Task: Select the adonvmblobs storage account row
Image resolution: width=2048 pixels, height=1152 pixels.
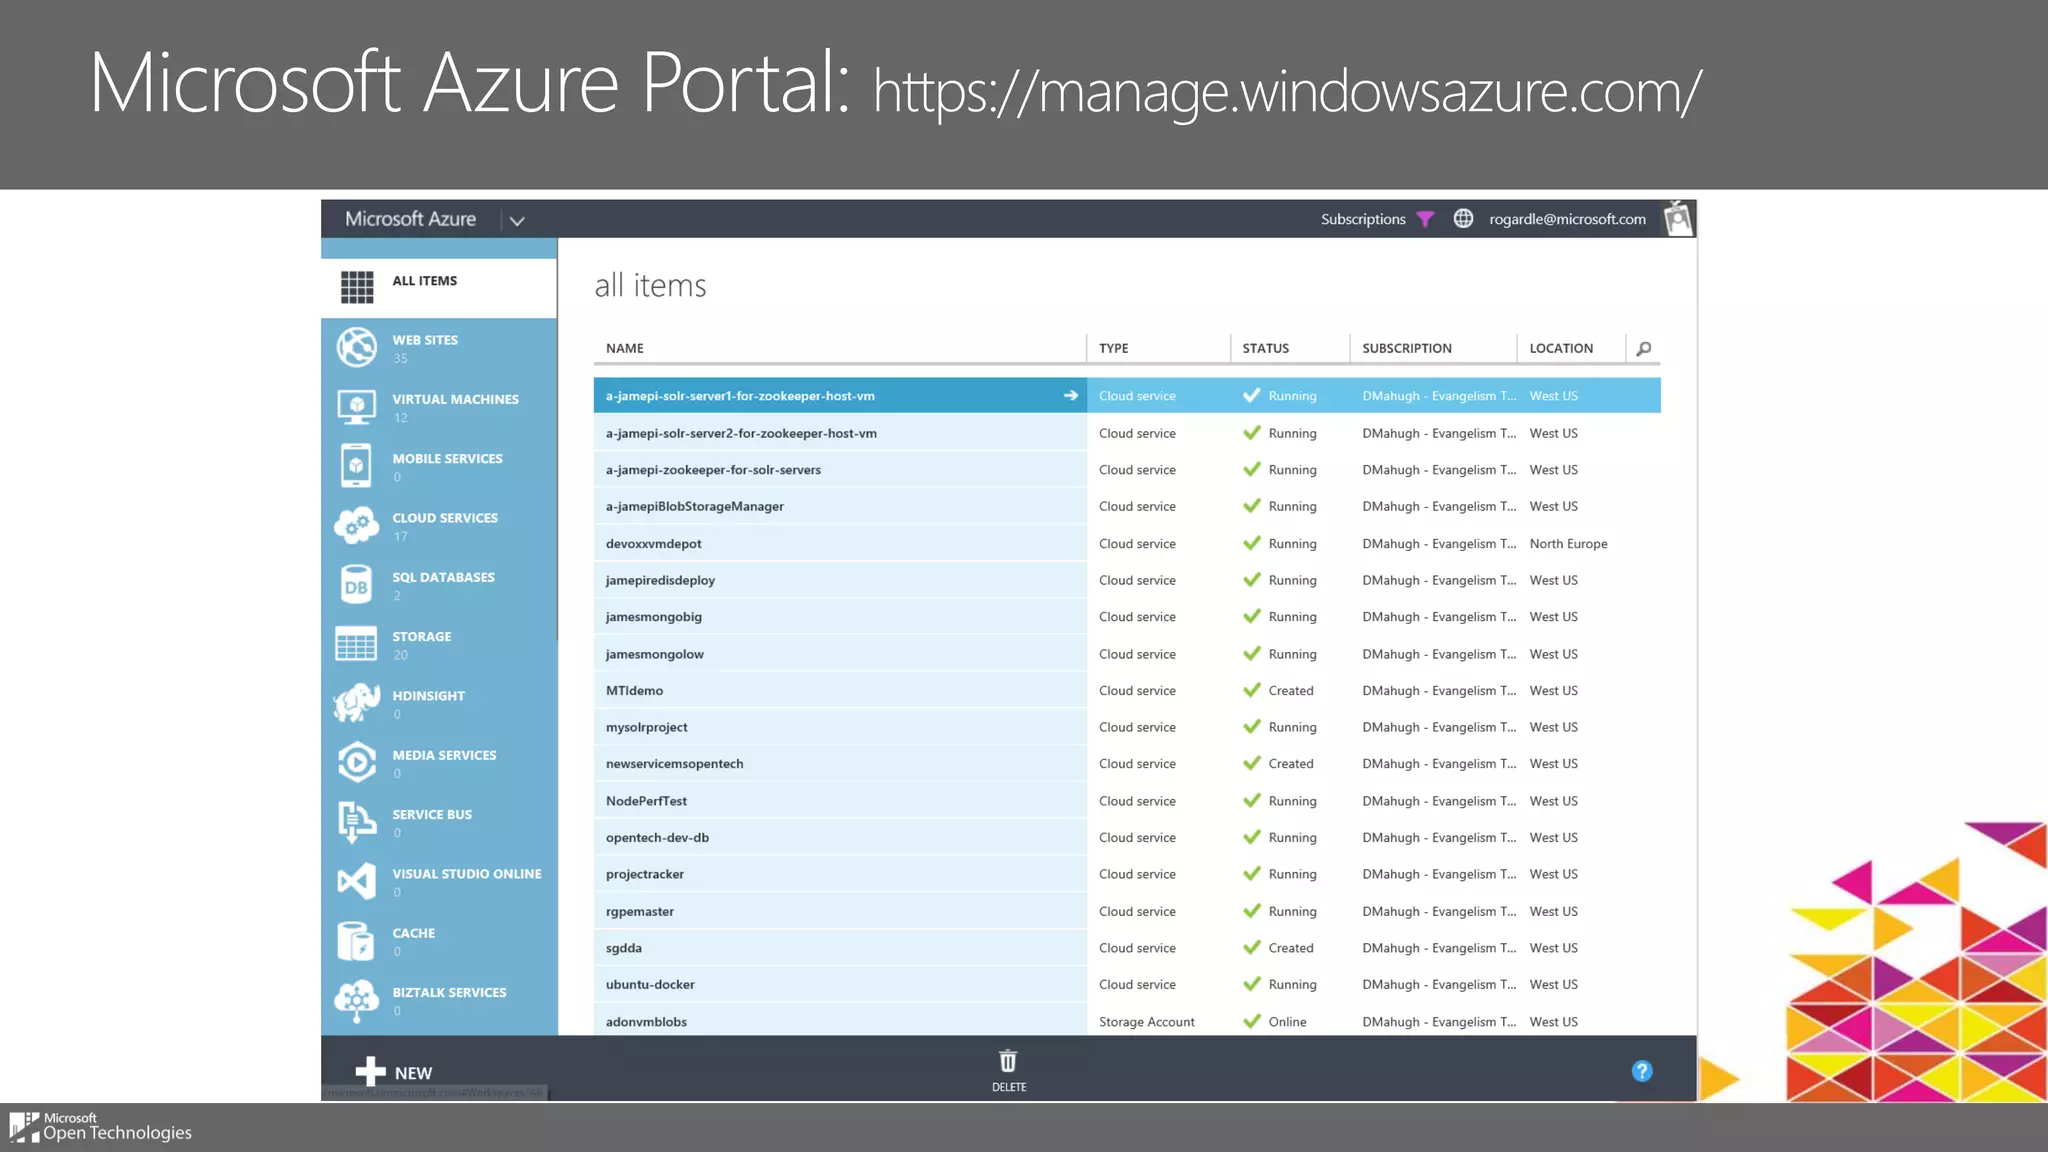Action: (1127, 1020)
